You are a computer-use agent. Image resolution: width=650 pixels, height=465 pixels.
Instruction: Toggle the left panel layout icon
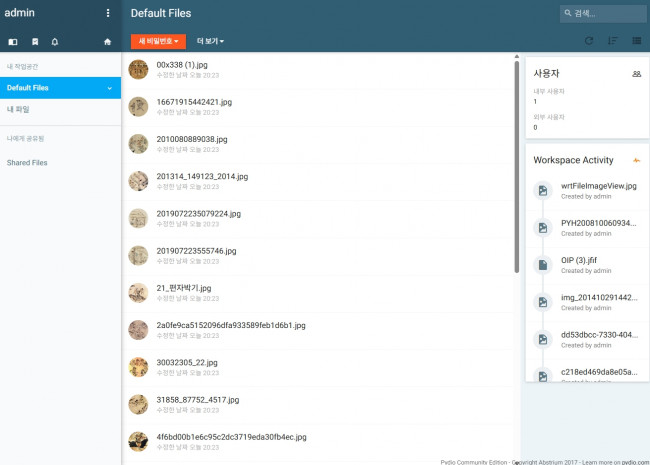[x=13, y=42]
